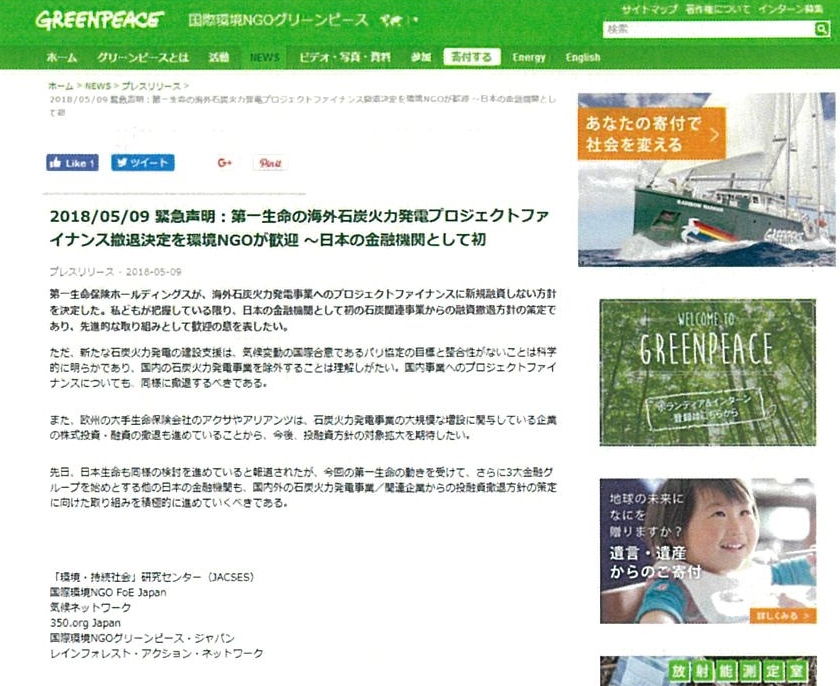Click the search magnifier icon
The image size is (840, 686).
coord(821,29)
